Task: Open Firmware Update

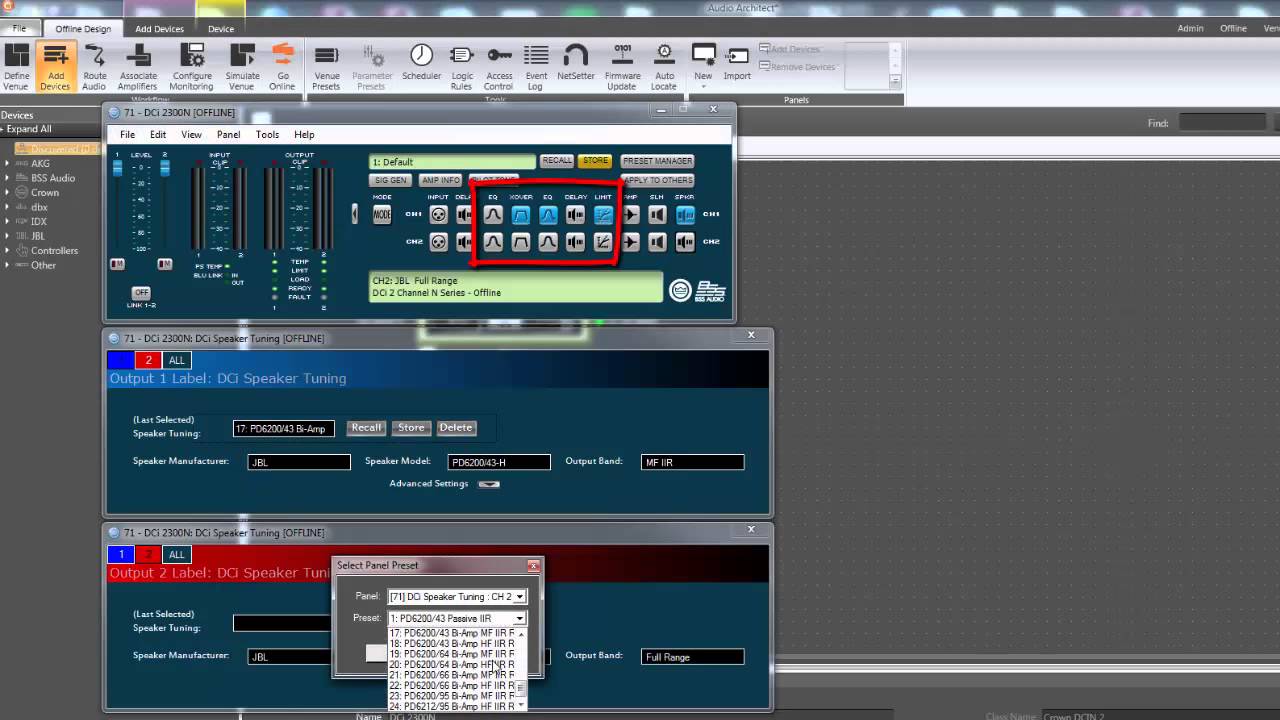Action: [621, 67]
